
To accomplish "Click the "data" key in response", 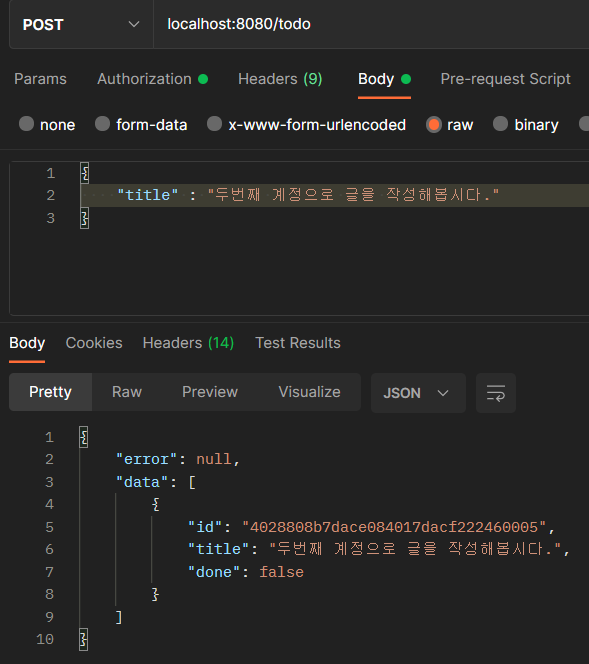I will coord(142,482).
